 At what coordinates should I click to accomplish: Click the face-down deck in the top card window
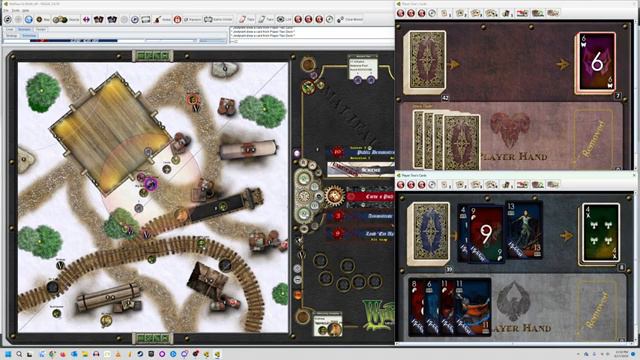[x=425, y=62]
